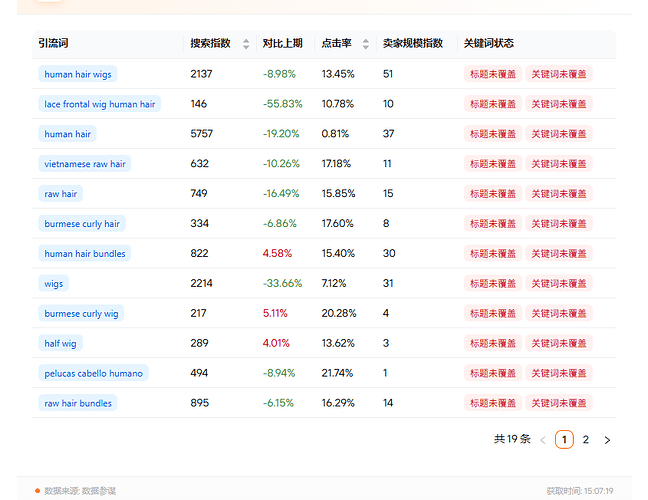Open the 'wigs' keyword tag

pyautogui.click(x=54, y=284)
